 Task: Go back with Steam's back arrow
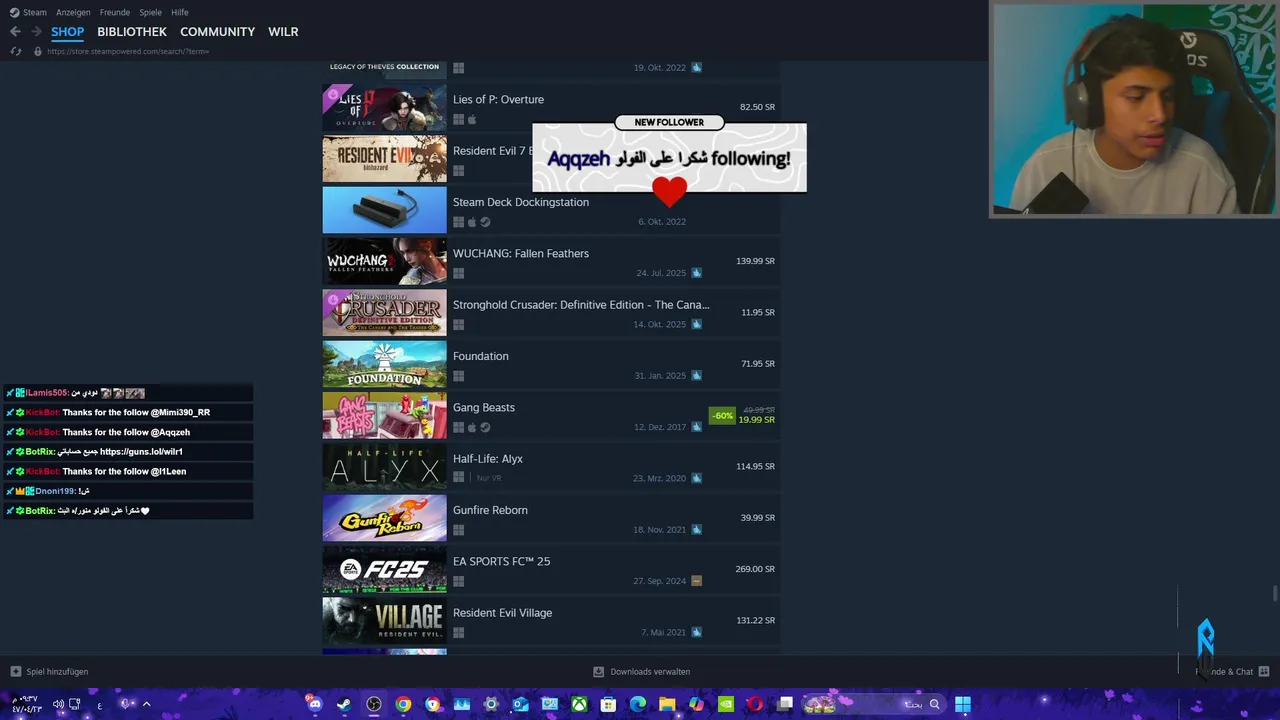(x=15, y=32)
